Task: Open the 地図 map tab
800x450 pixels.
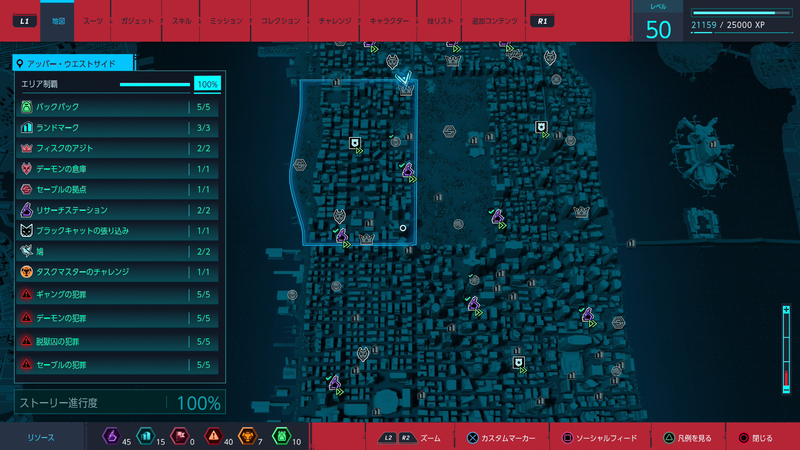Action: point(58,21)
